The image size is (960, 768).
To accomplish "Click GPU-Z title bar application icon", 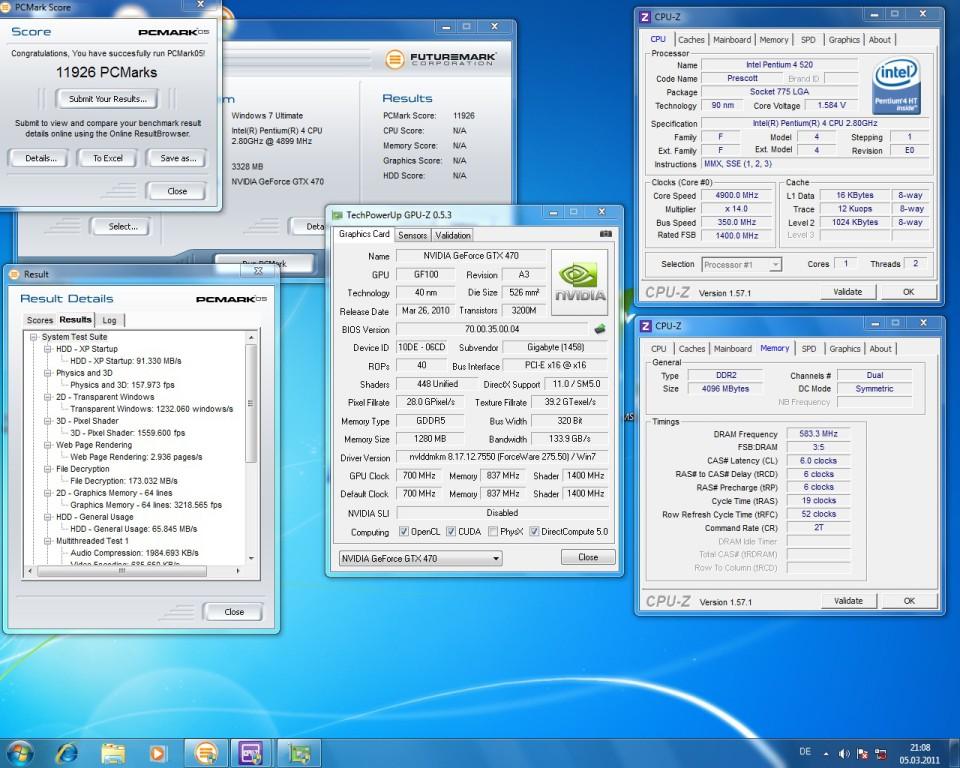I will pyautogui.click(x=337, y=215).
